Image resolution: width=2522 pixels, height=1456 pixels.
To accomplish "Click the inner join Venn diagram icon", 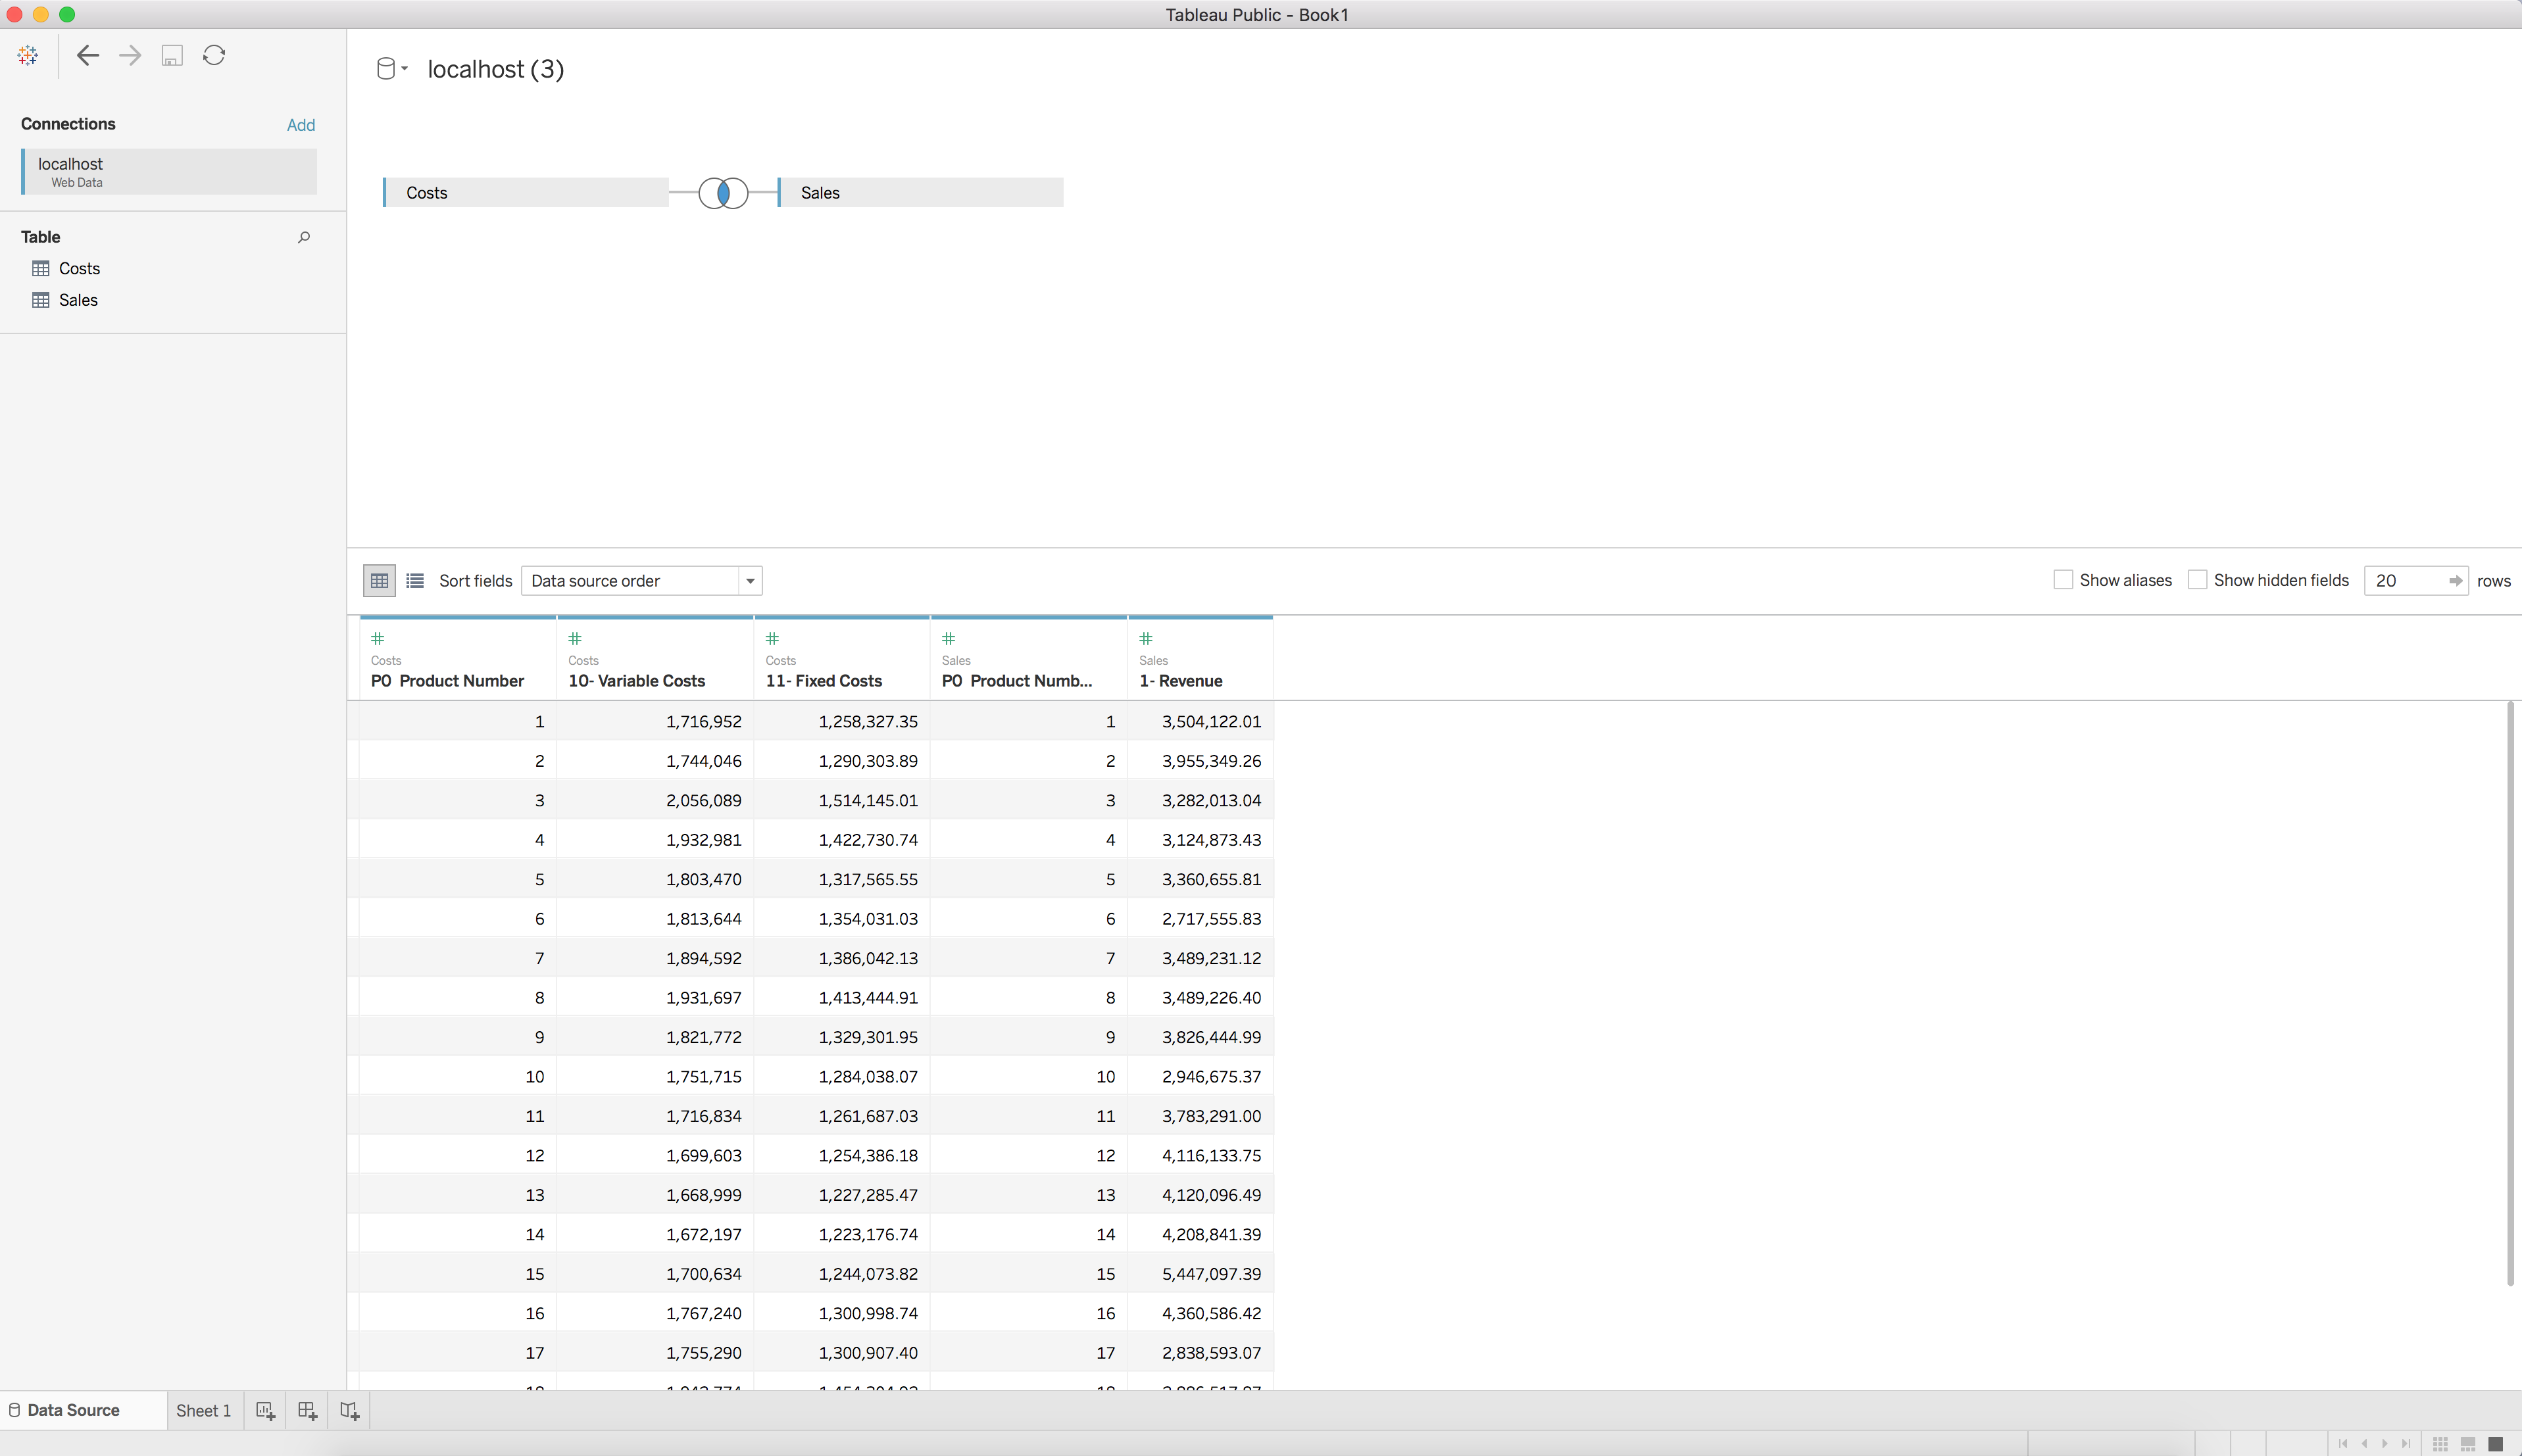I will click(723, 193).
